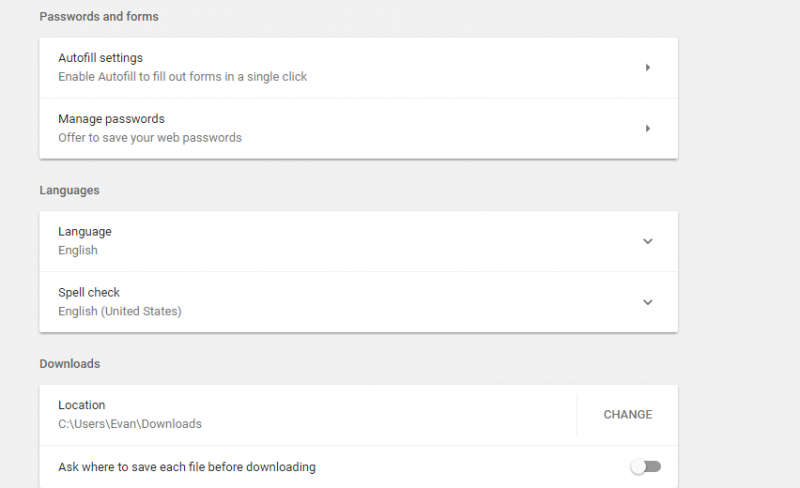
Task: Click 'Offer to save your web passwords' text
Action: [x=150, y=137]
